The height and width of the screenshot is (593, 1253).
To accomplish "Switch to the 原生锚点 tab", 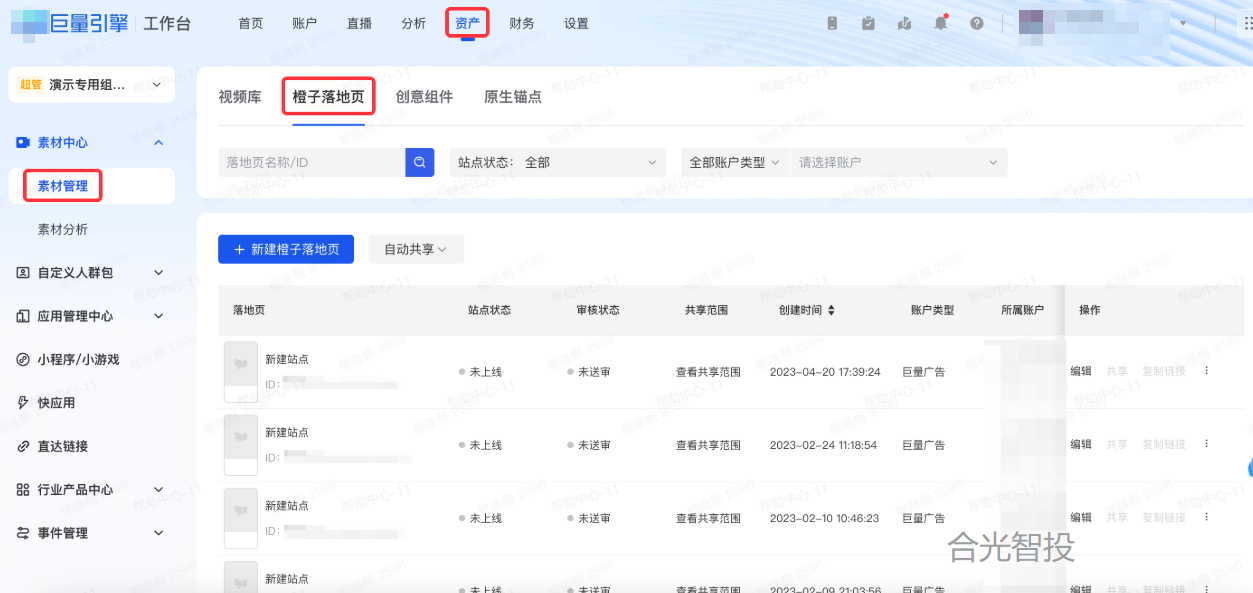I will 513,97.
